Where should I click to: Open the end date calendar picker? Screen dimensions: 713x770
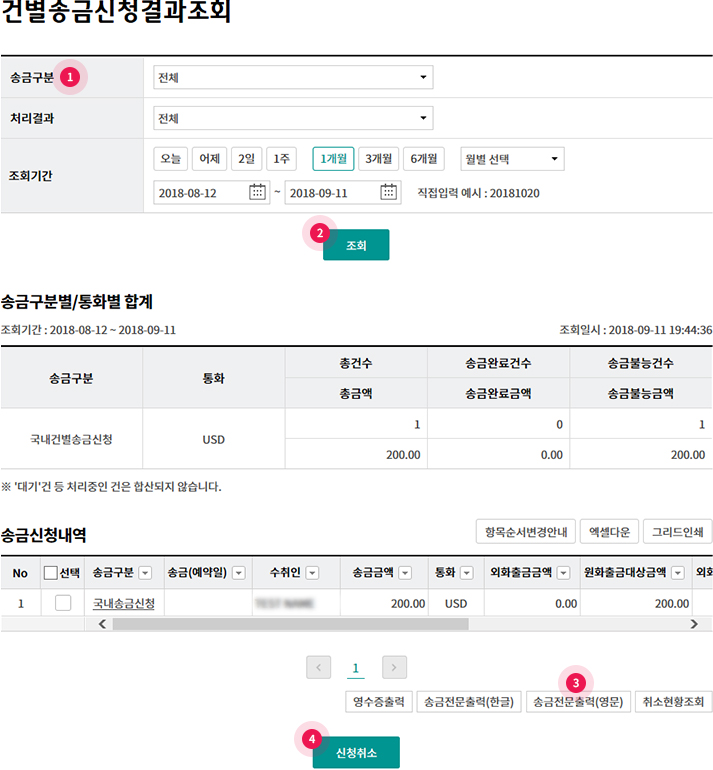pos(389,192)
